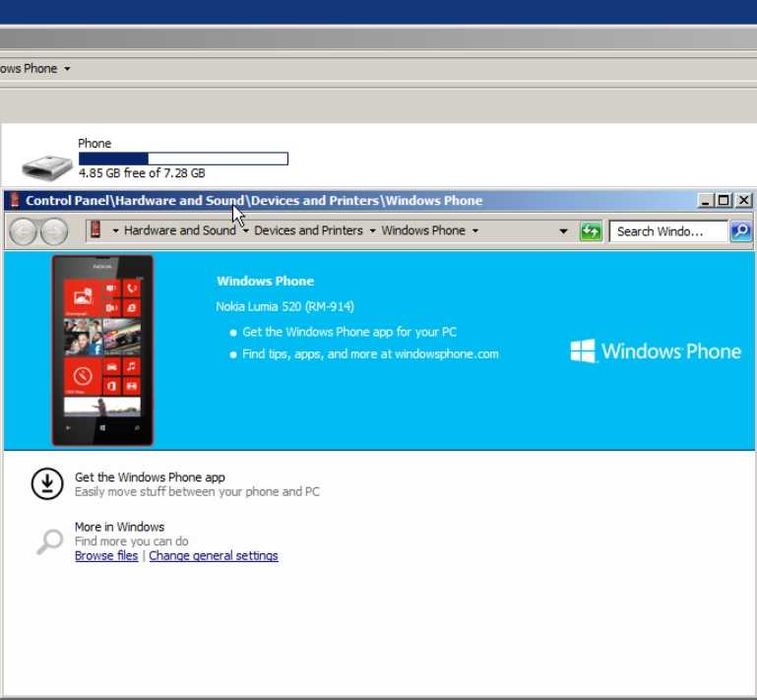Click 'More in Windows' heading
The width and height of the screenshot is (757, 700).
click(119, 527)
